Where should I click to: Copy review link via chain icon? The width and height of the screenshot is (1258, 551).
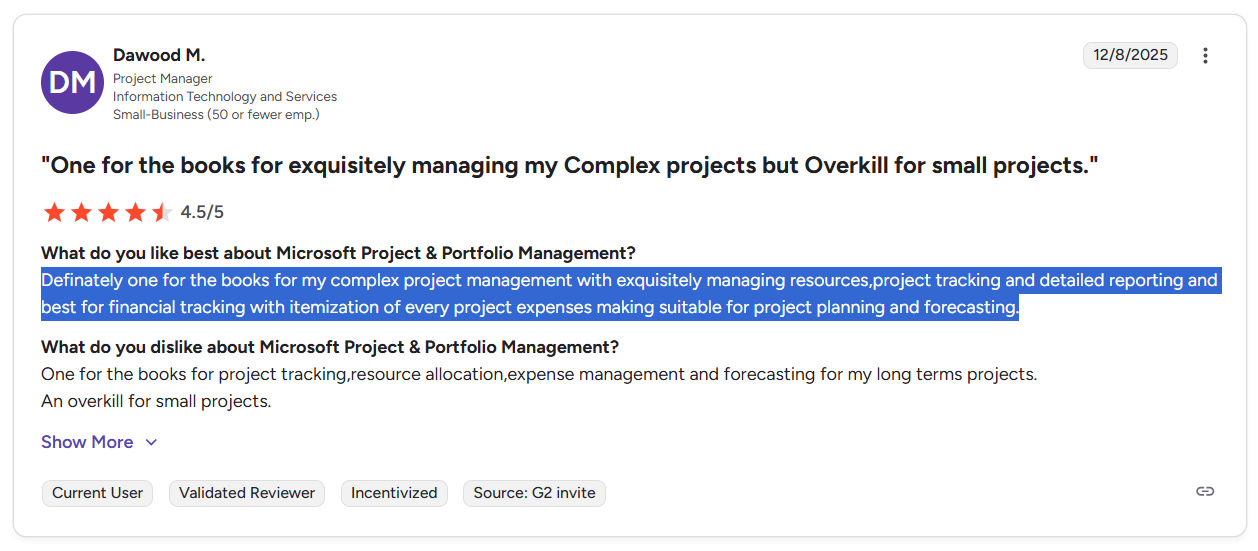1205,491
